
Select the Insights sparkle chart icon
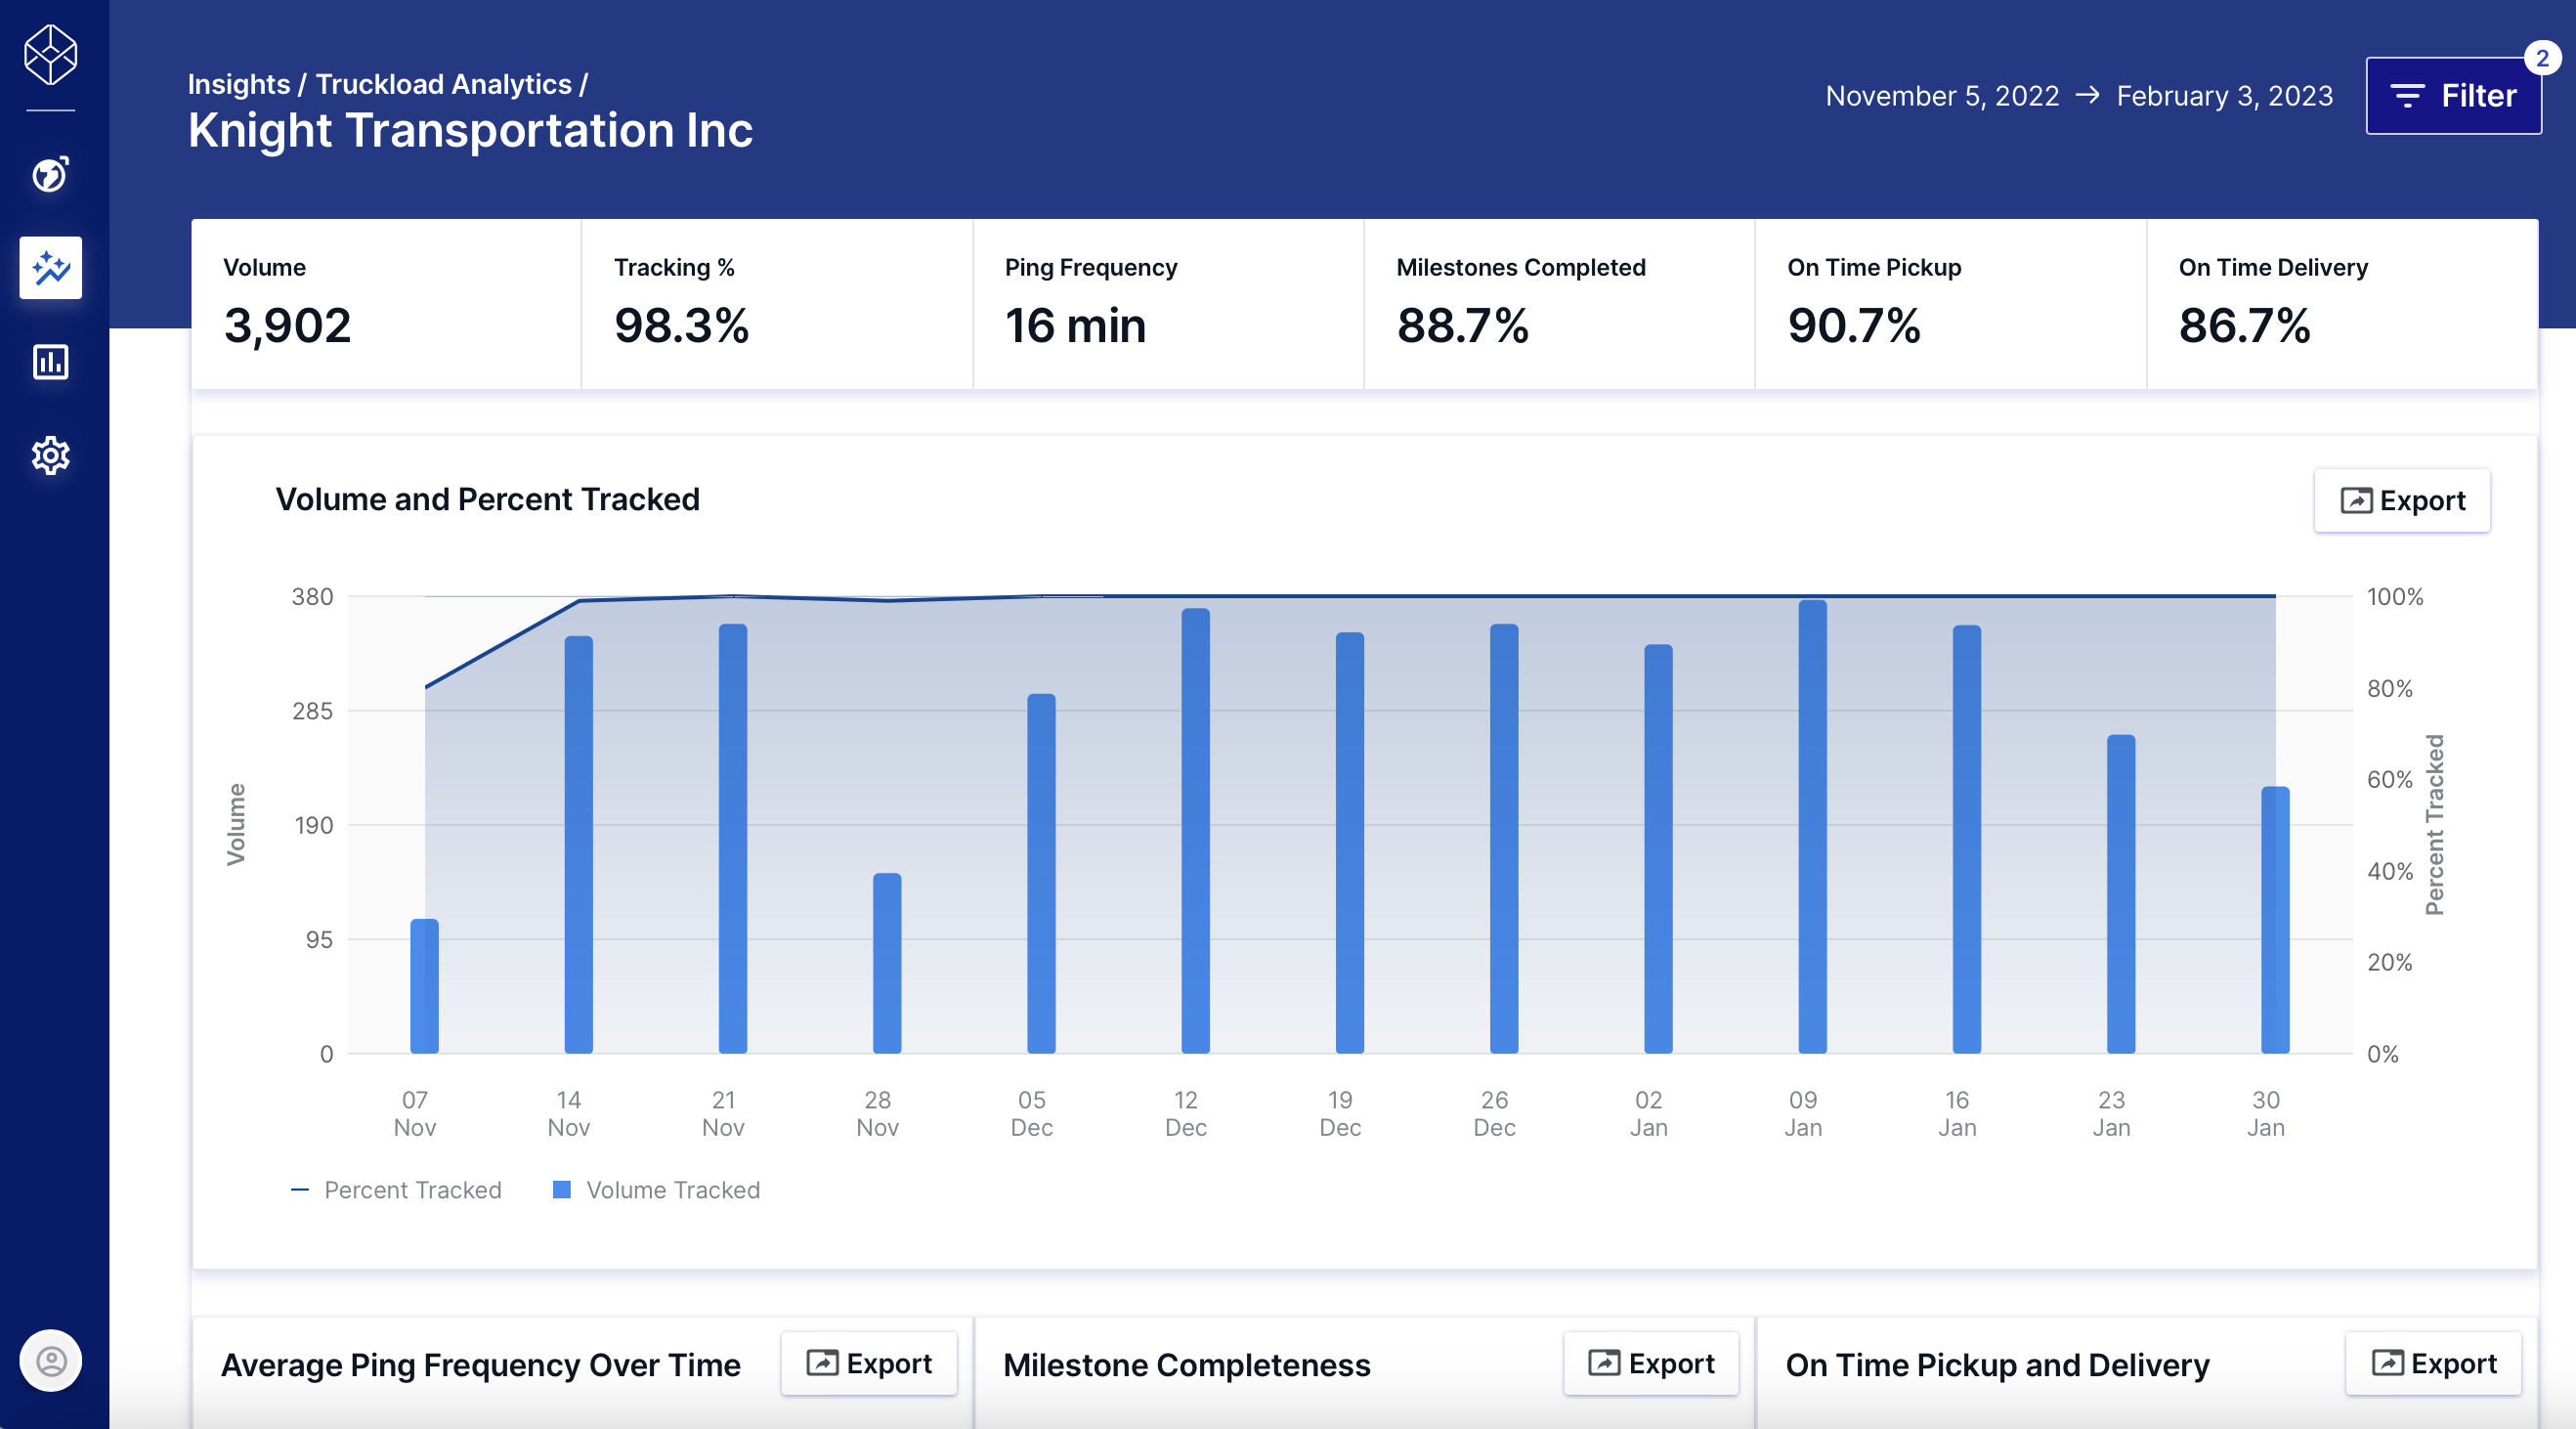tap(50, 268)
